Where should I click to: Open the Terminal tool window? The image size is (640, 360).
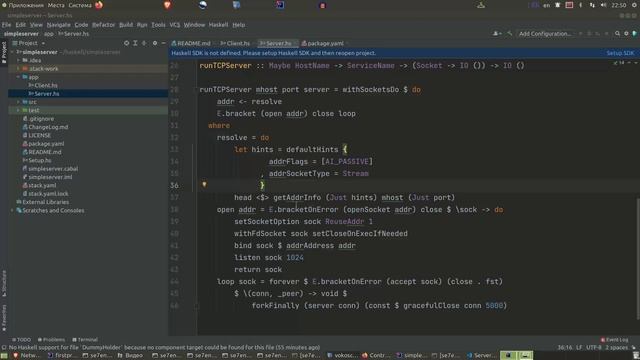pyautogui.click(x=85, y=340)
